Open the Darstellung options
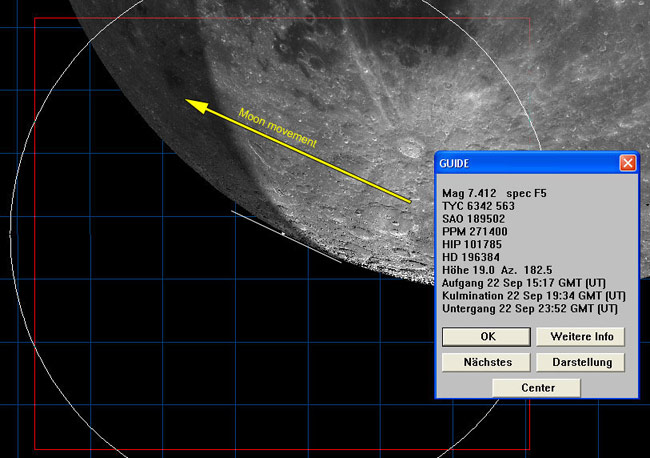This screenshot has width=650, height=458. [x=580, y=362]
